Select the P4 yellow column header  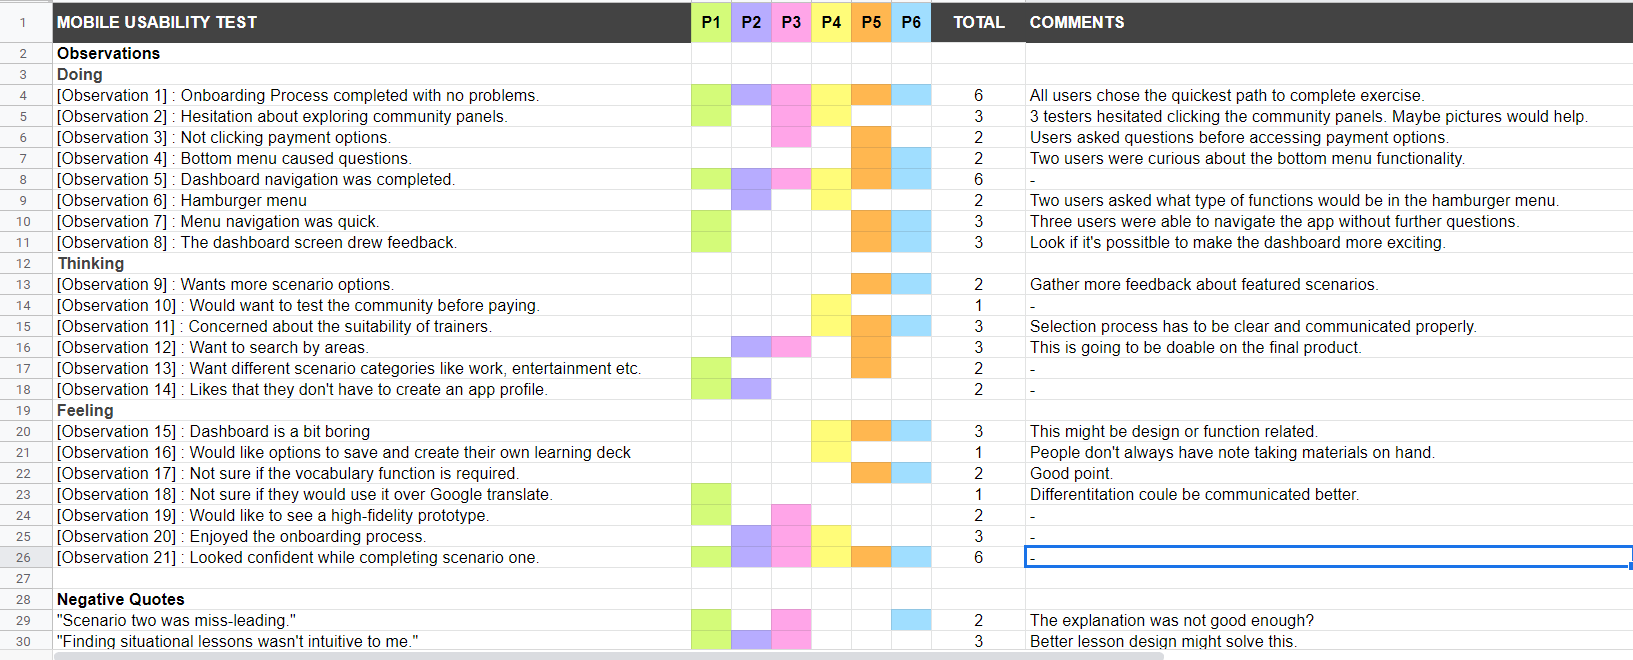click(831, 22)
